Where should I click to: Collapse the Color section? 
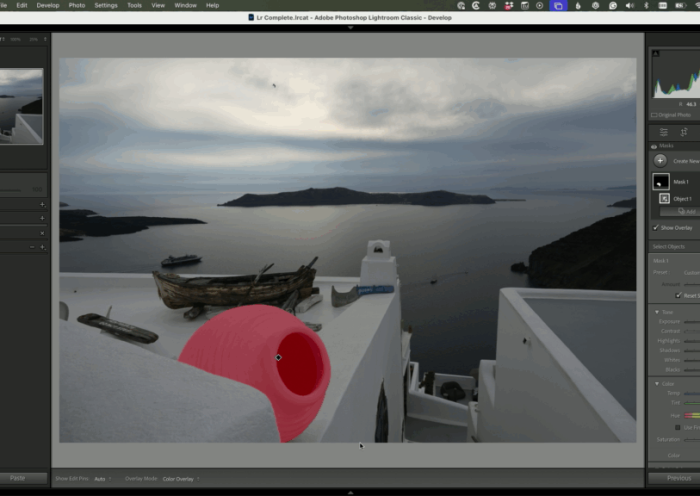656,383
